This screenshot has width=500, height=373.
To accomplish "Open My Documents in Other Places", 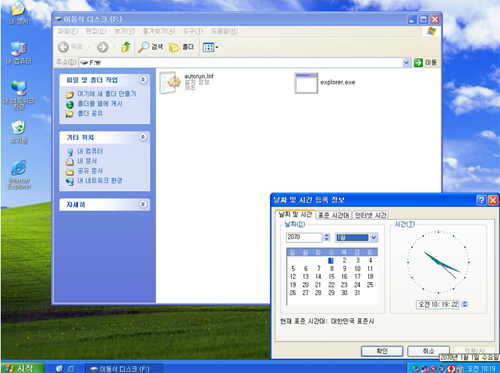I will click(82, 161).
